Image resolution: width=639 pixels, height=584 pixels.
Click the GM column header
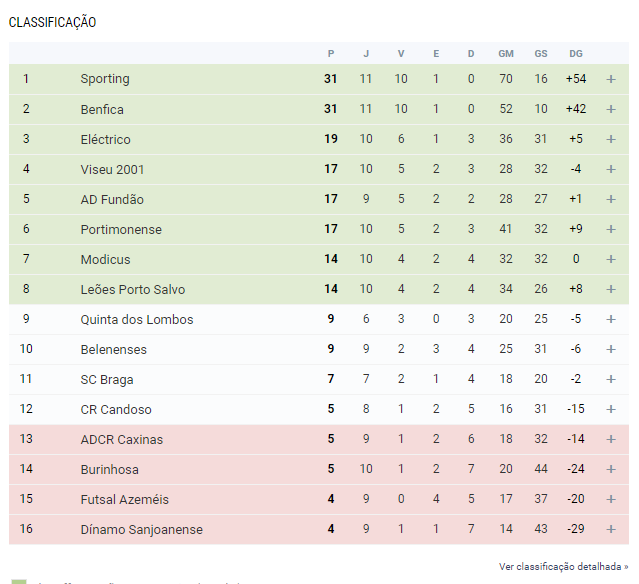[x=506, y=54]
